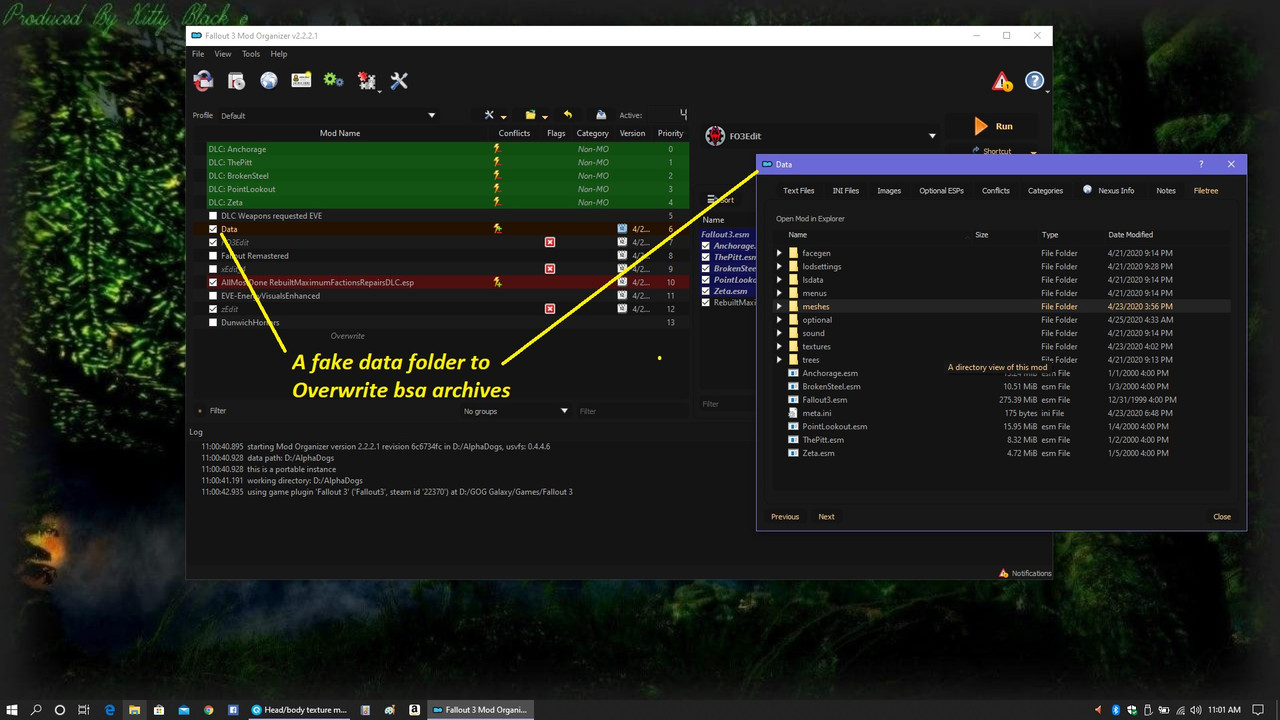Open the Amazon taskbar icon
The width and height of the screenshot is (1280, 720).
click(414, 709)
